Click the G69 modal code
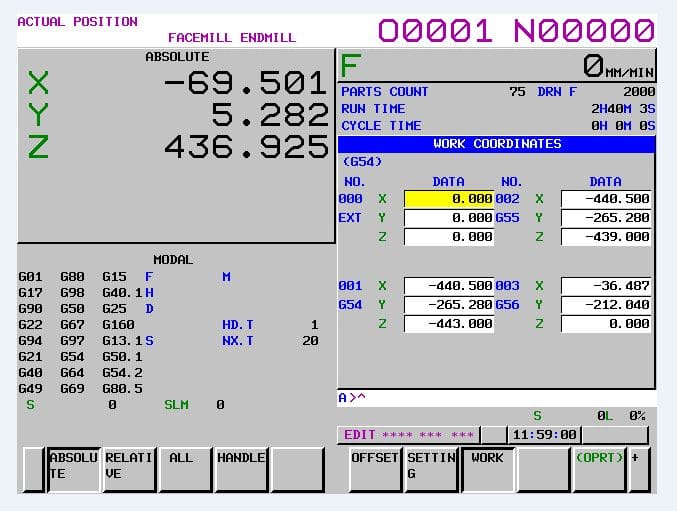 pos(72,389)
